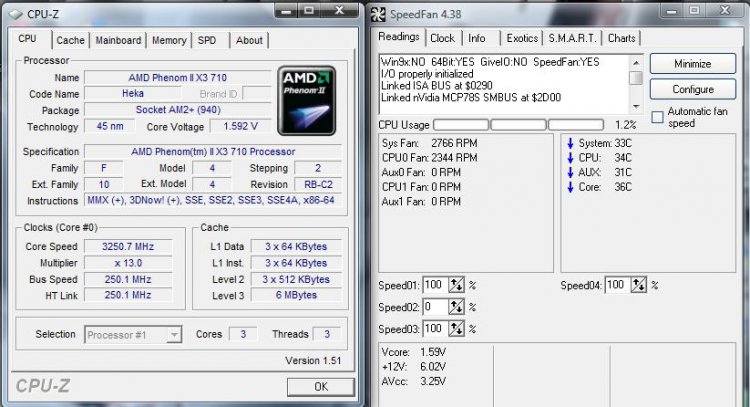The width and height of the screenshot is (750, 407).
Task: Open the SPD tab in CPU-Z
Action: click(207, 40)
